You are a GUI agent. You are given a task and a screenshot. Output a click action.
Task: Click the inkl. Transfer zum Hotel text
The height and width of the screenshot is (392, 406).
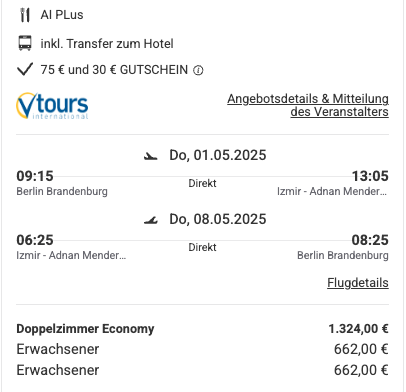[107, 44]
